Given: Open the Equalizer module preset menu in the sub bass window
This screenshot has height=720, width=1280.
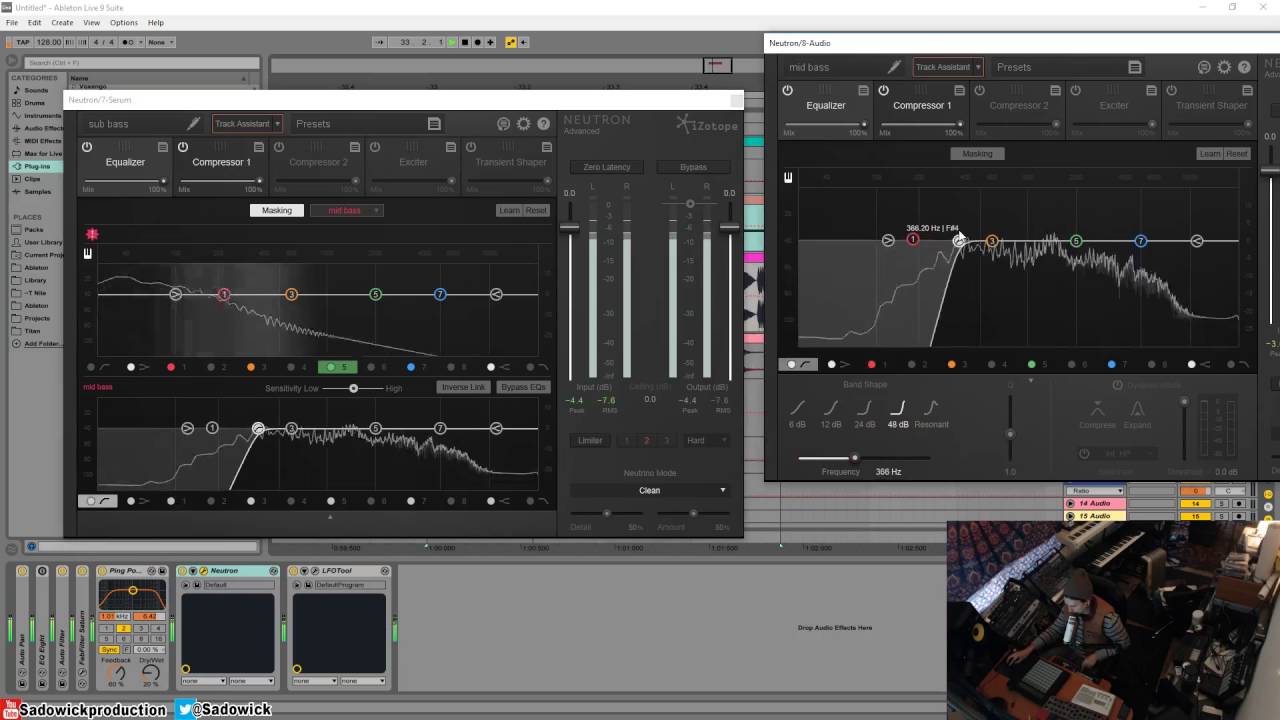Looking at the screenshot, I should click(x=162, y=147).
